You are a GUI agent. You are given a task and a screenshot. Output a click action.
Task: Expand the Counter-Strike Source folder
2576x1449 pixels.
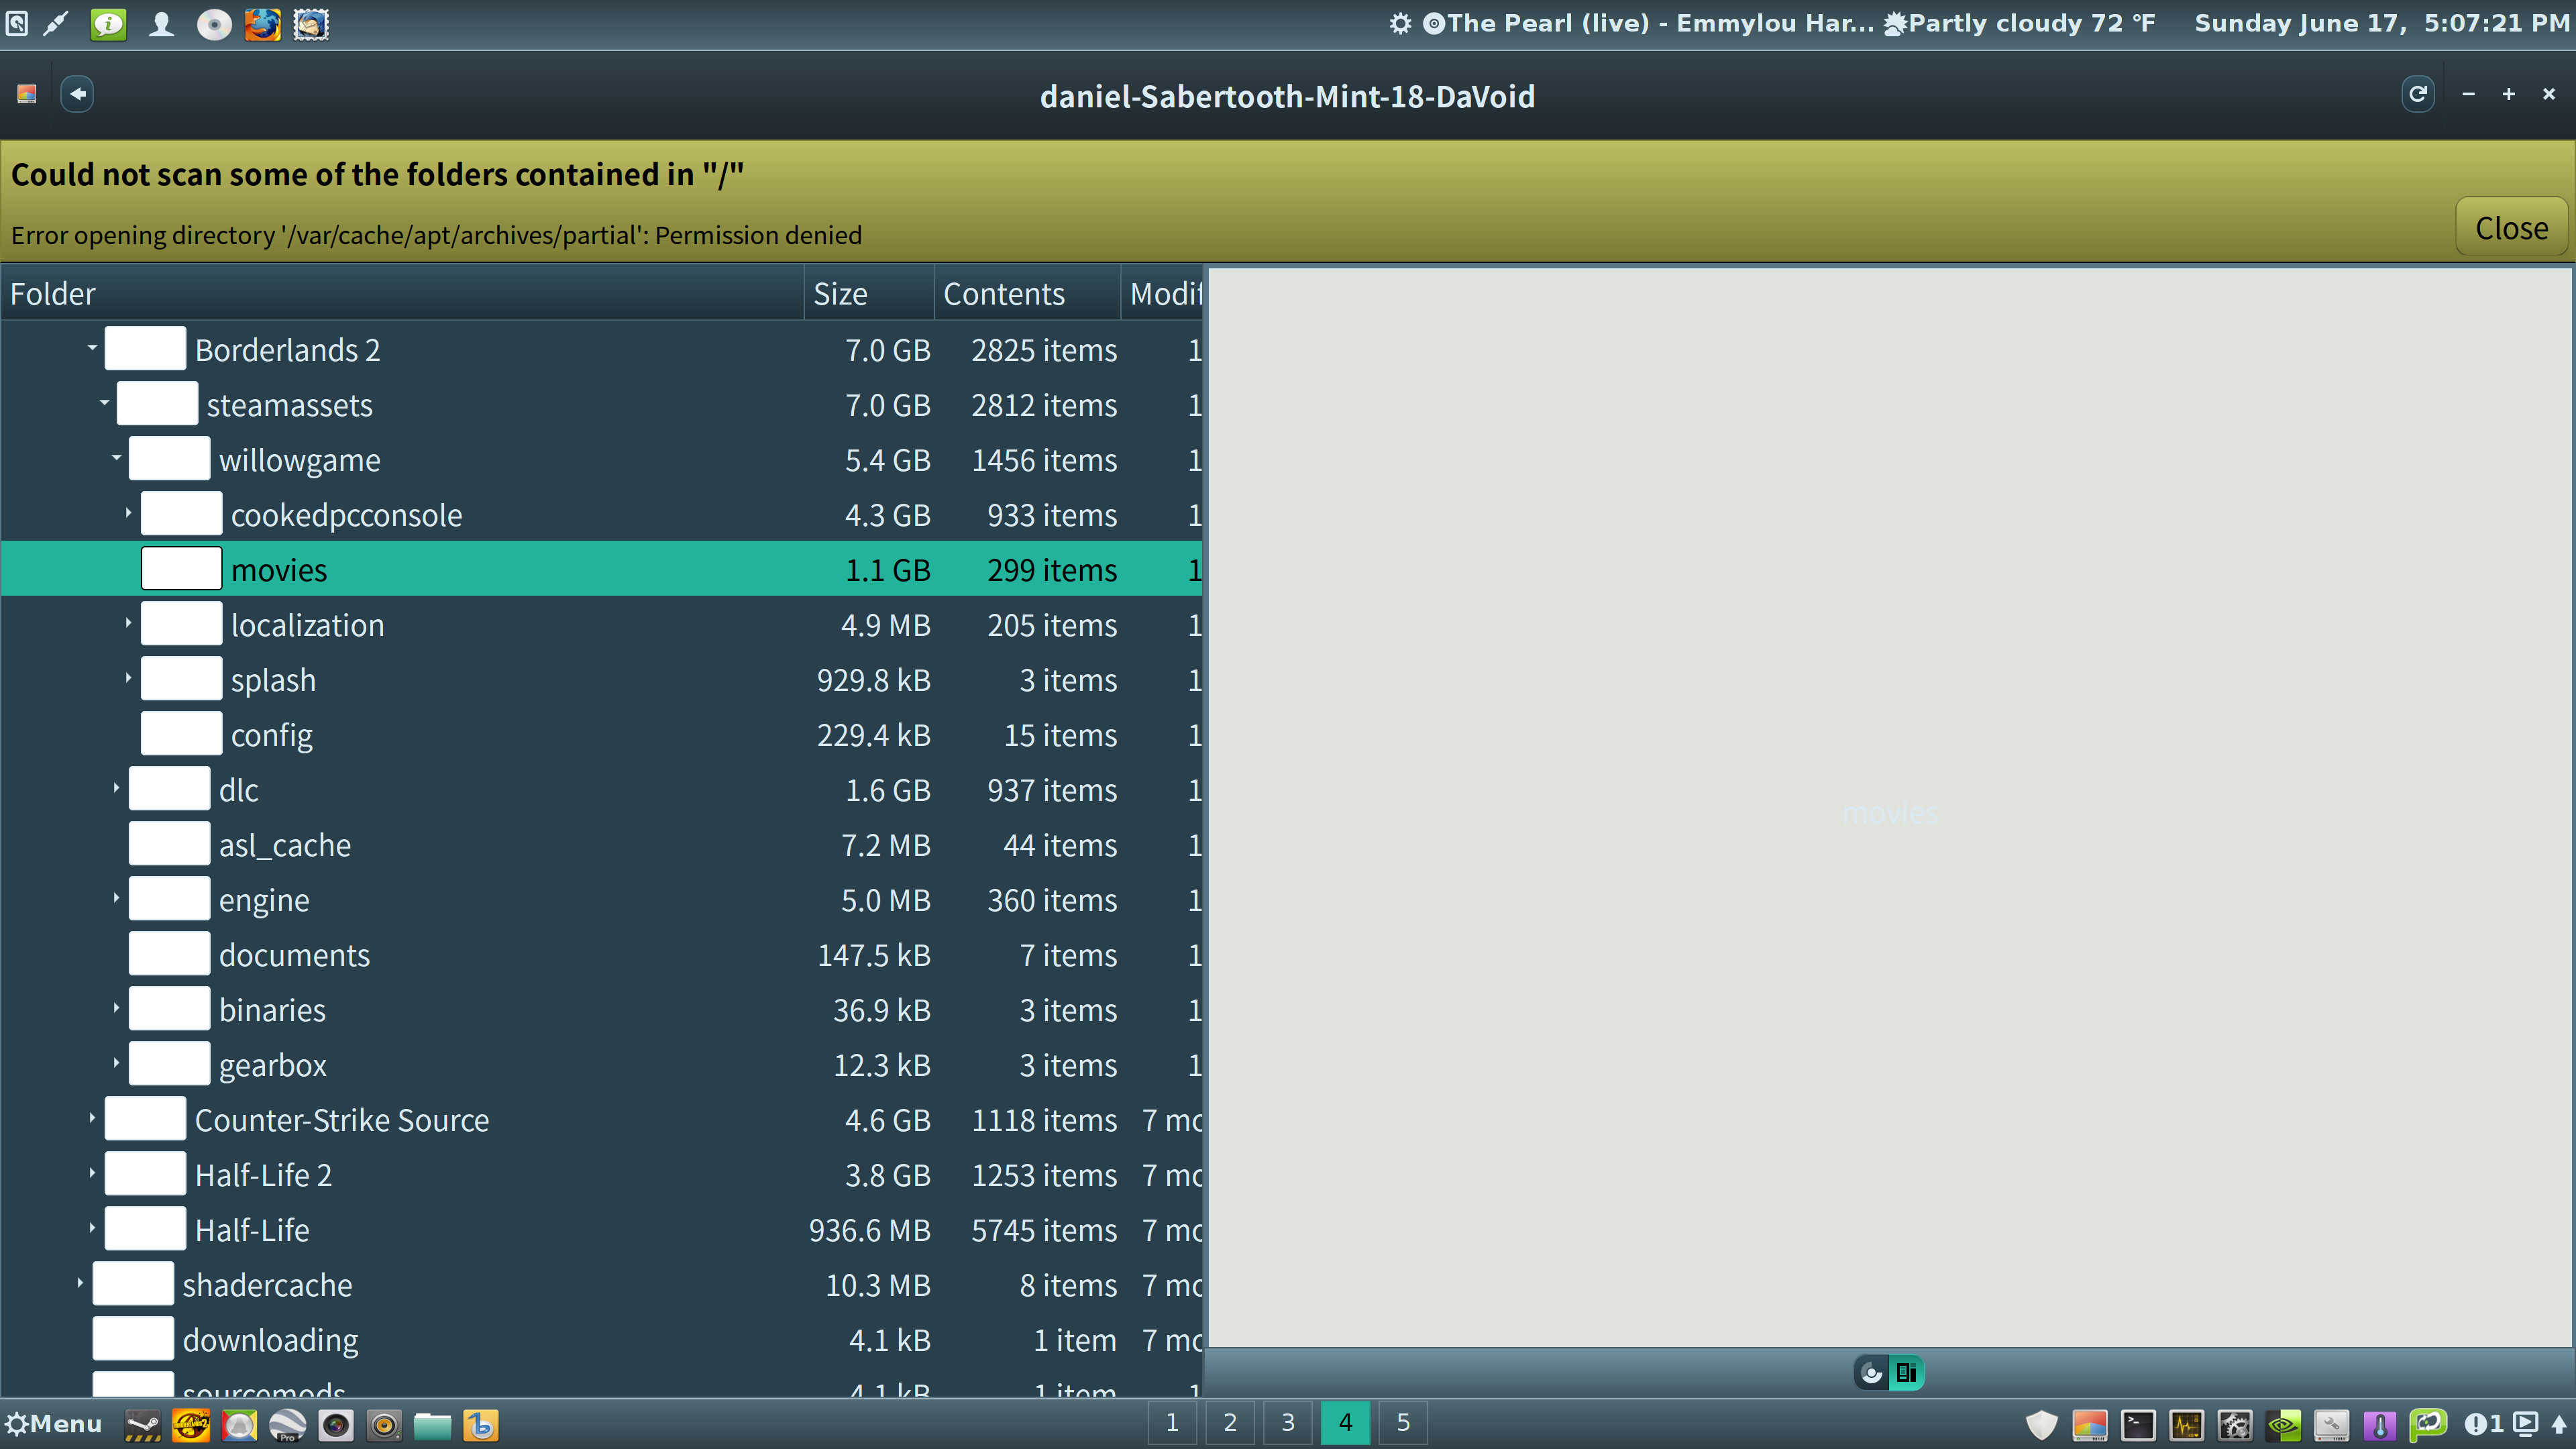point(92,1119)
